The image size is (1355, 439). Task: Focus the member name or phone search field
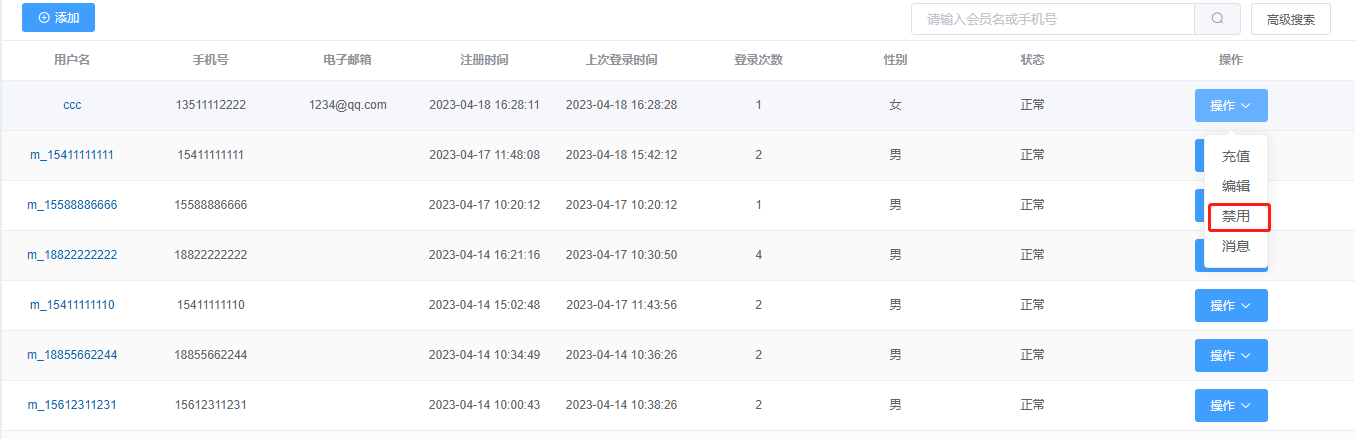(x=1053, y=18)
